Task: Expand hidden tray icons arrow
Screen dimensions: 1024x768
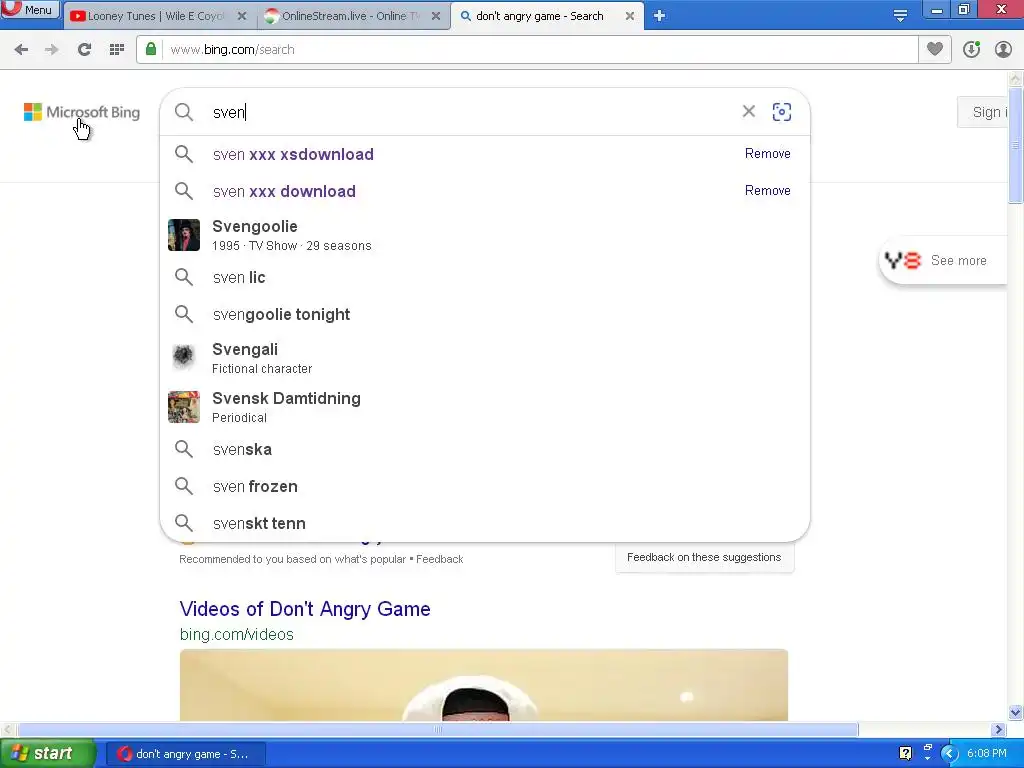Action: (949, 754)
